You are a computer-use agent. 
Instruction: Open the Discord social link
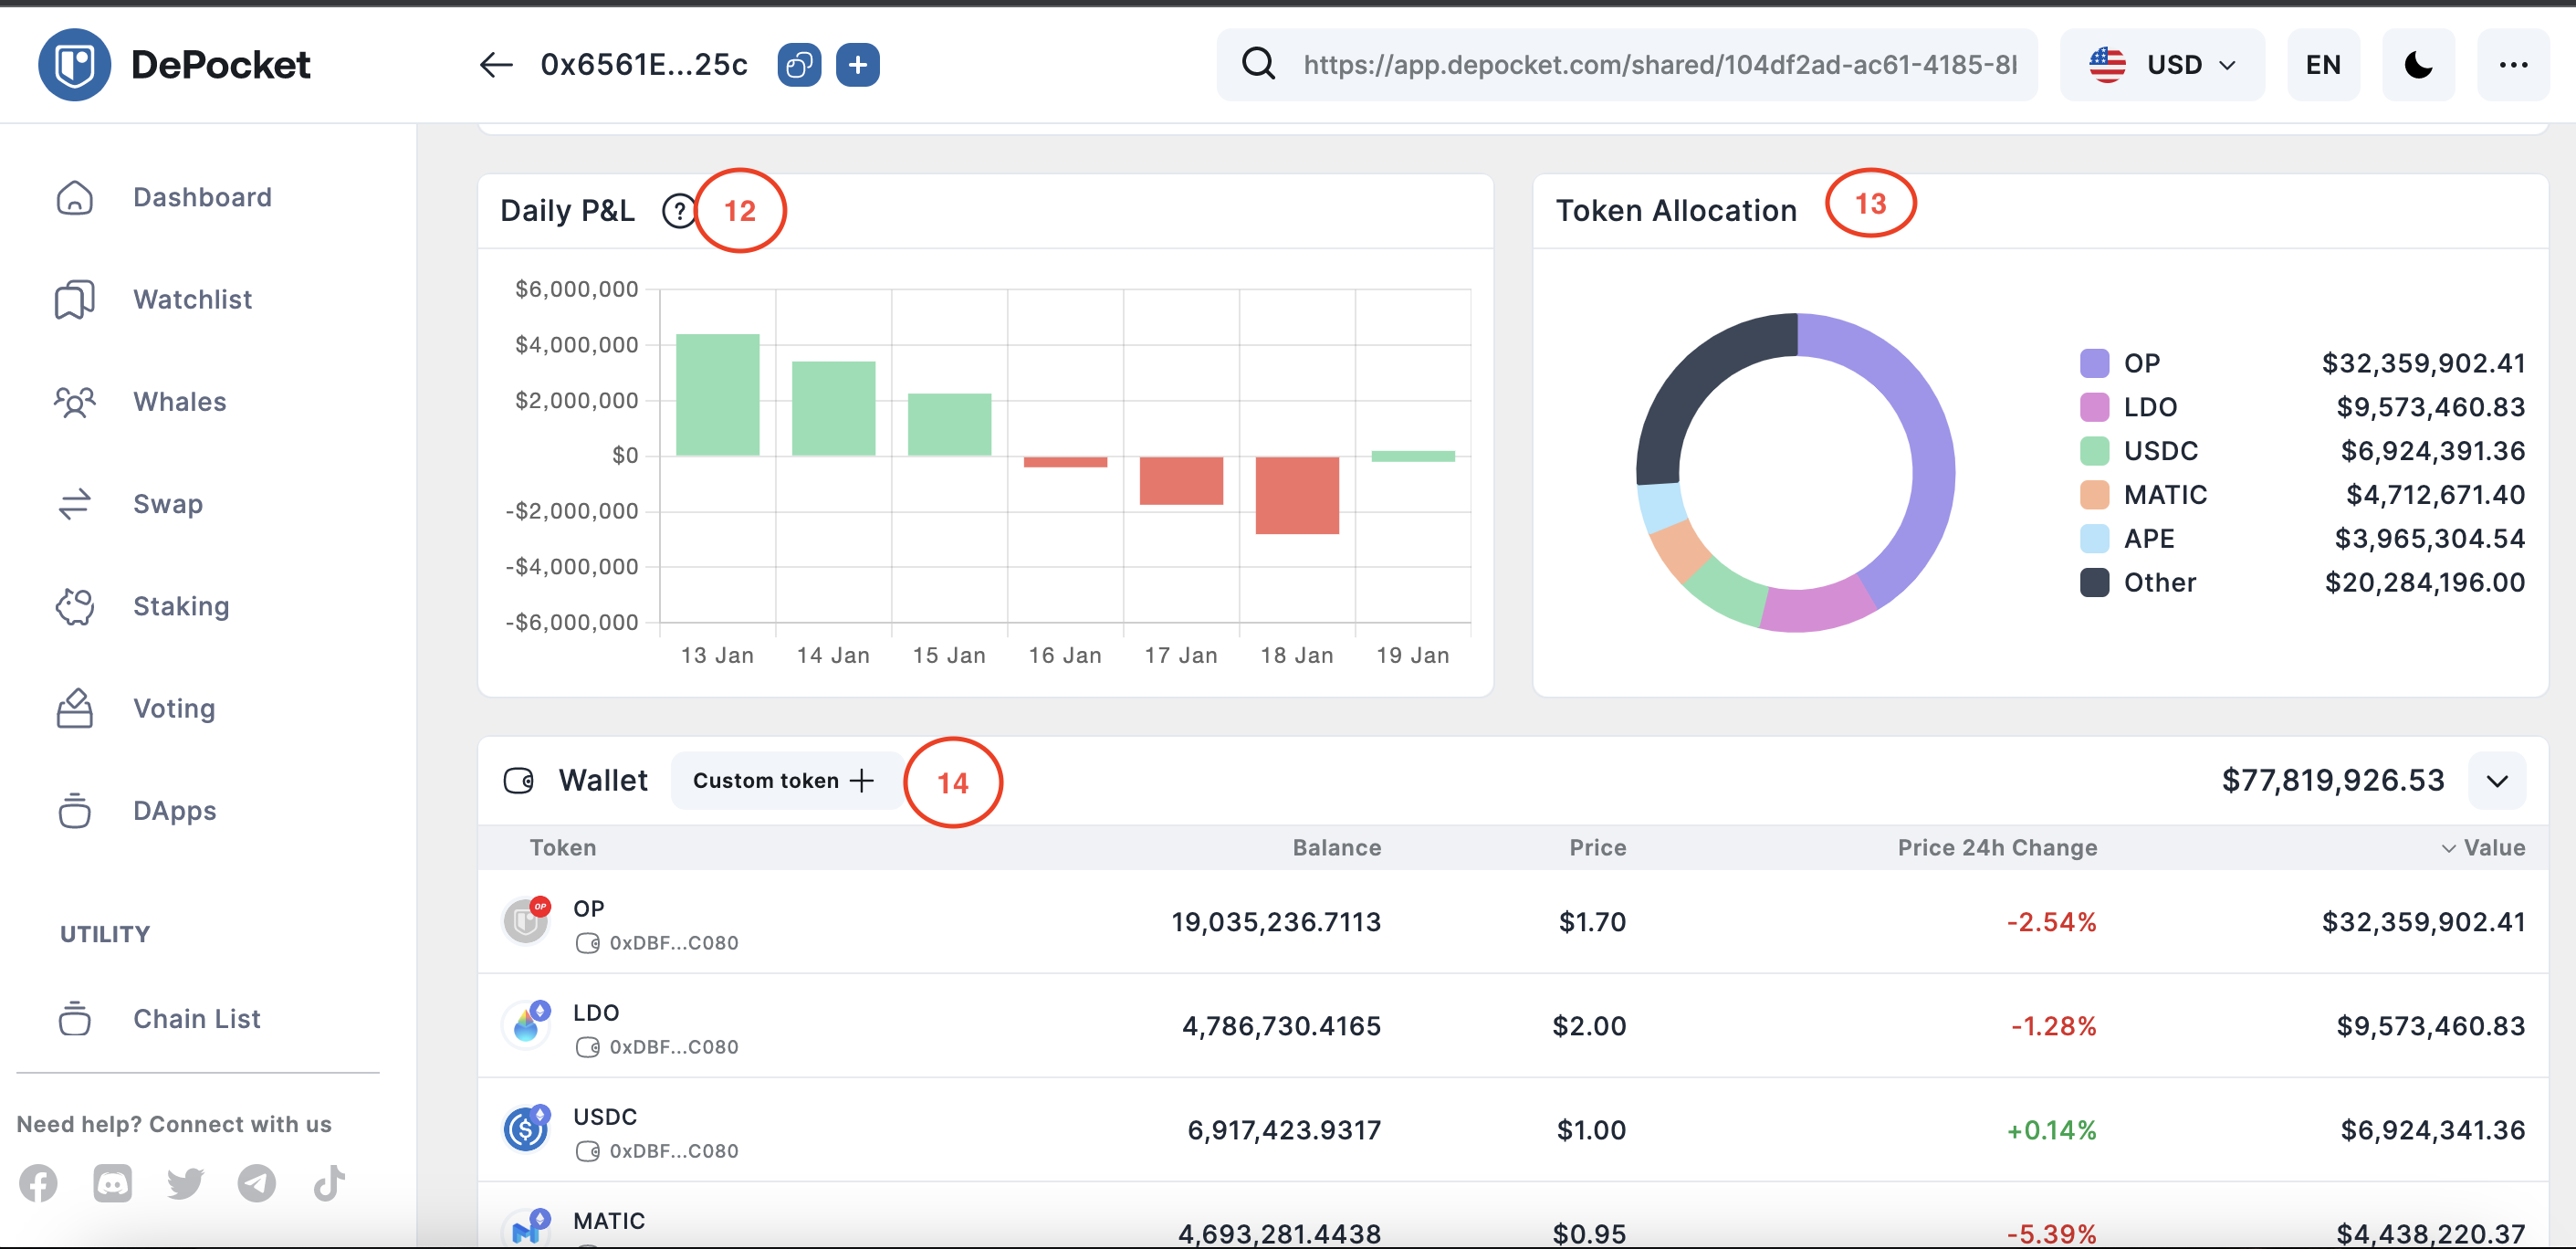pos(112,1183)
